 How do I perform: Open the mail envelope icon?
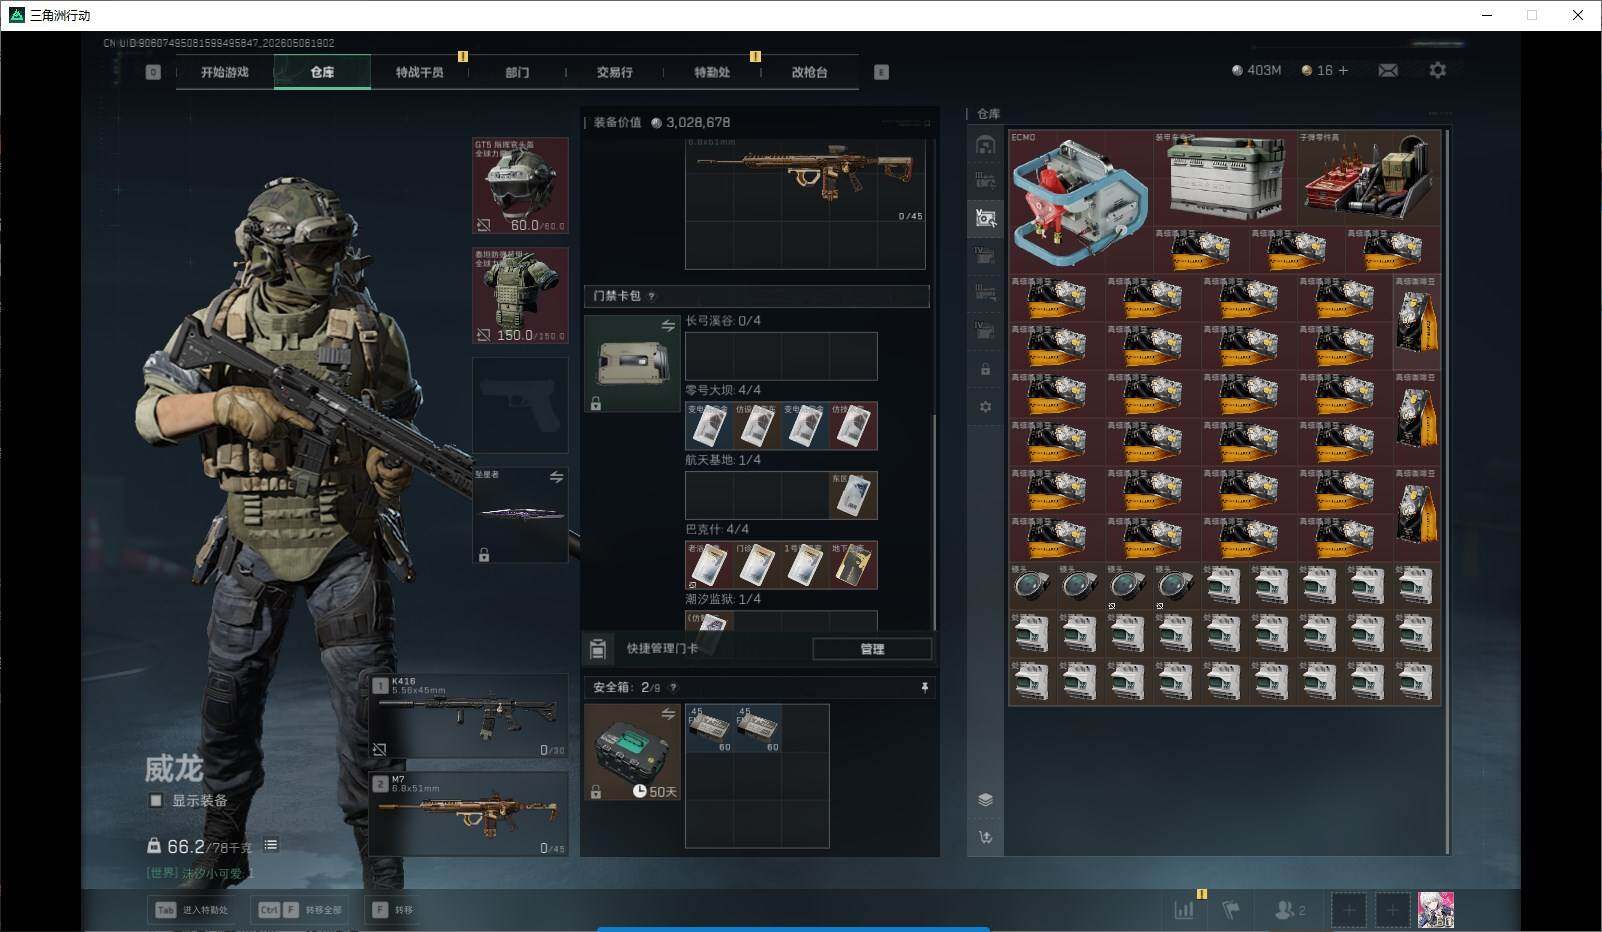1388,70
